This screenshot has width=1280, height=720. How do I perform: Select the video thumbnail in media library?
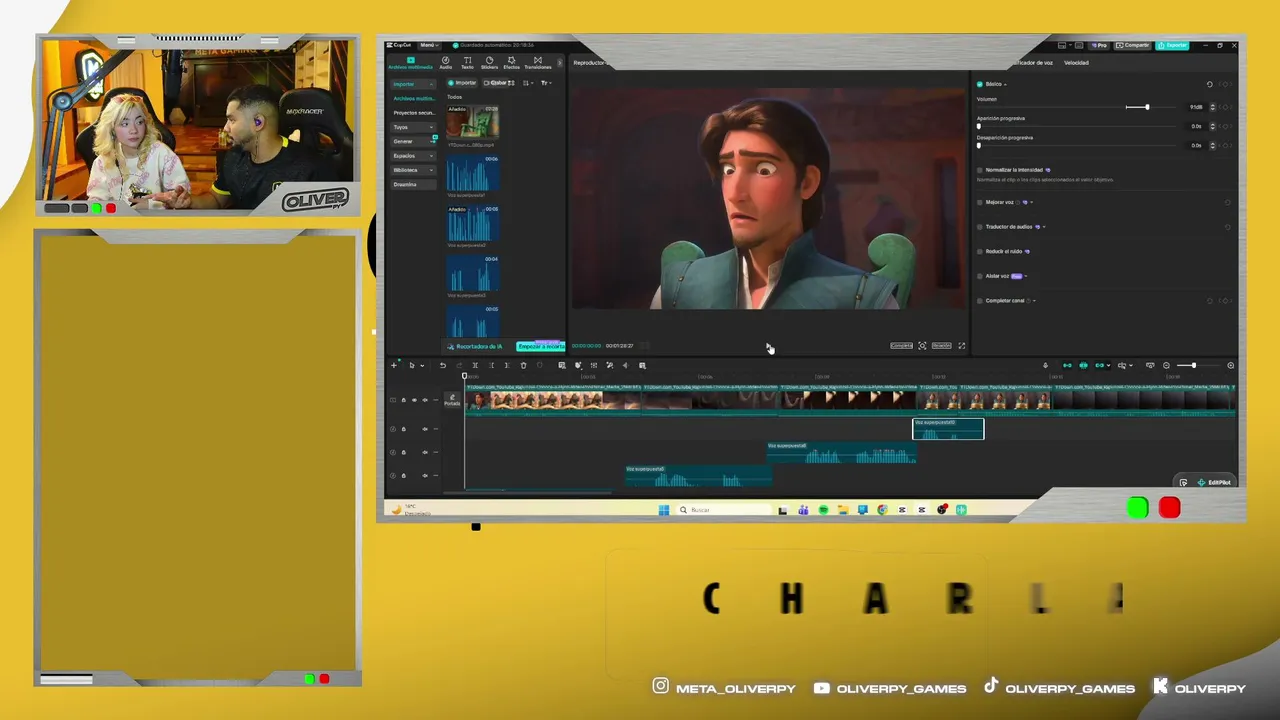pyautogui.click(x=473, y=122)
